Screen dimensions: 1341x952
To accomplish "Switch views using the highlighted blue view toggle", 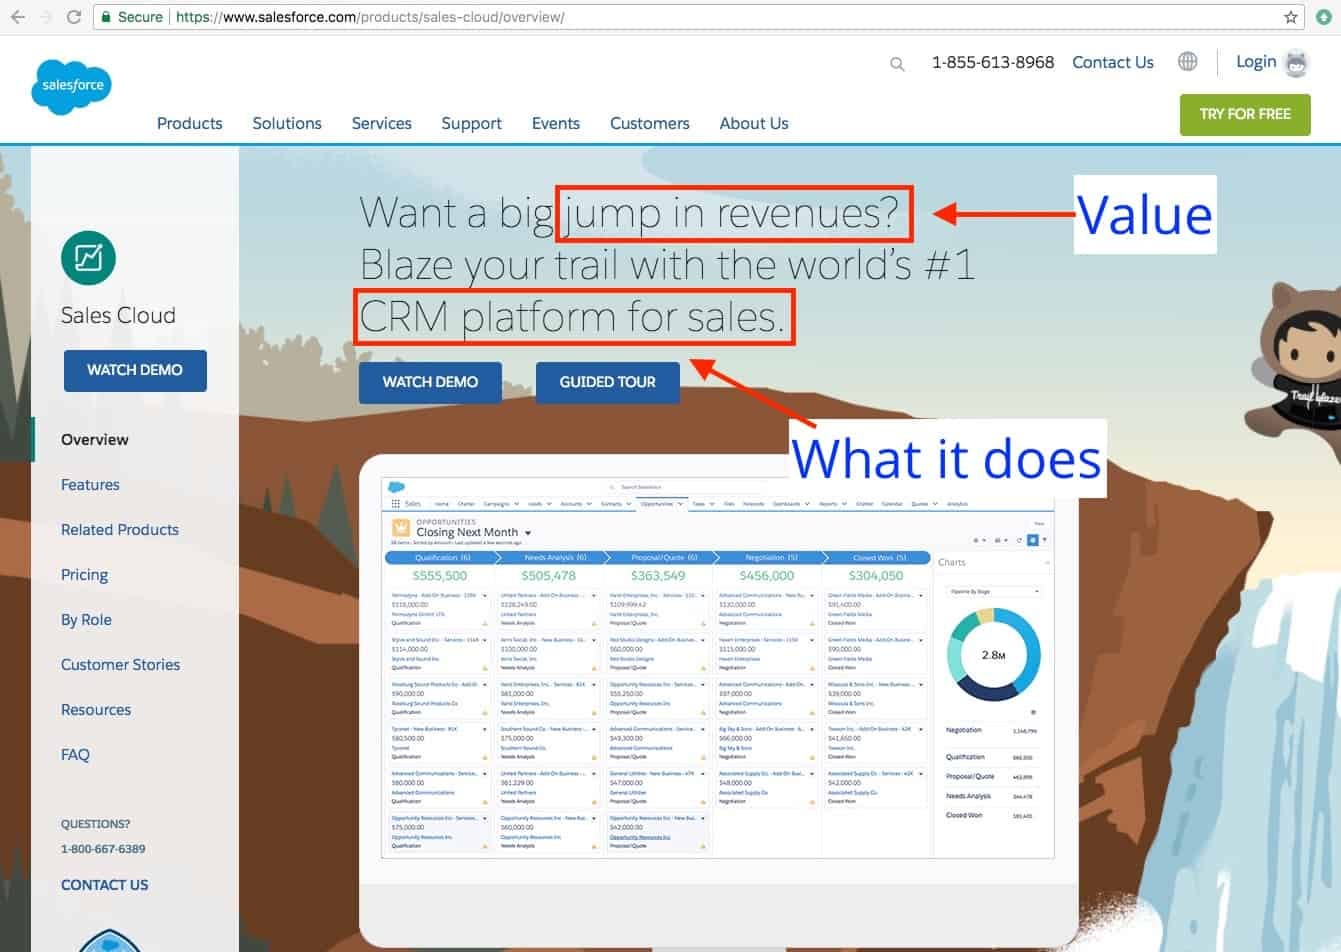I will coord(1033,540).
